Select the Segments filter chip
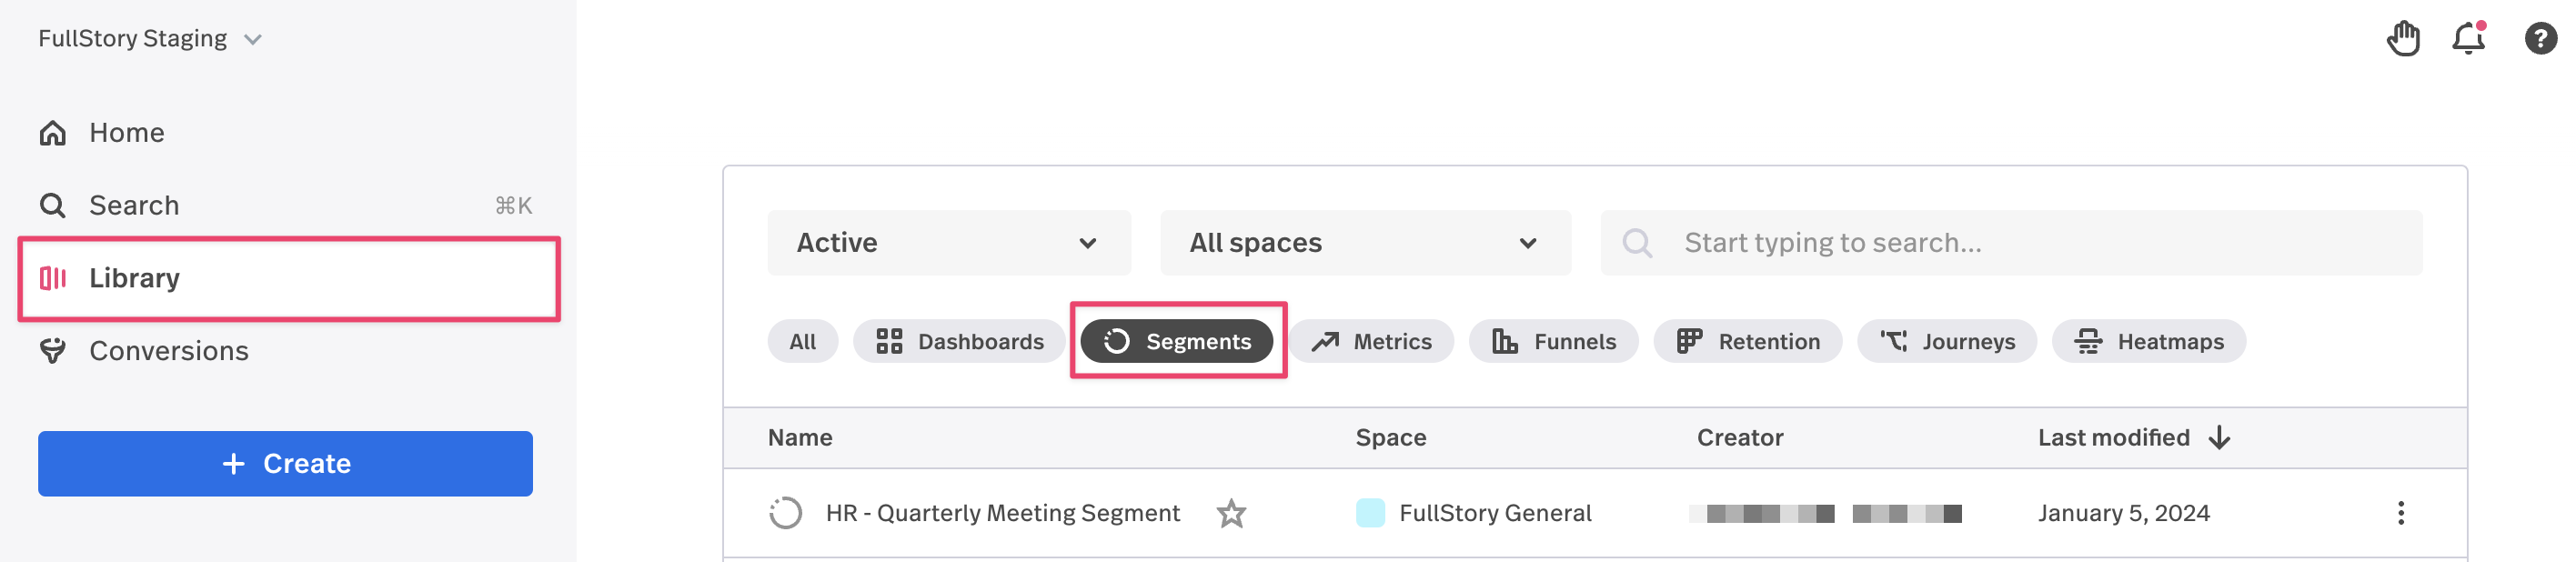 [x=1176, y=342]
